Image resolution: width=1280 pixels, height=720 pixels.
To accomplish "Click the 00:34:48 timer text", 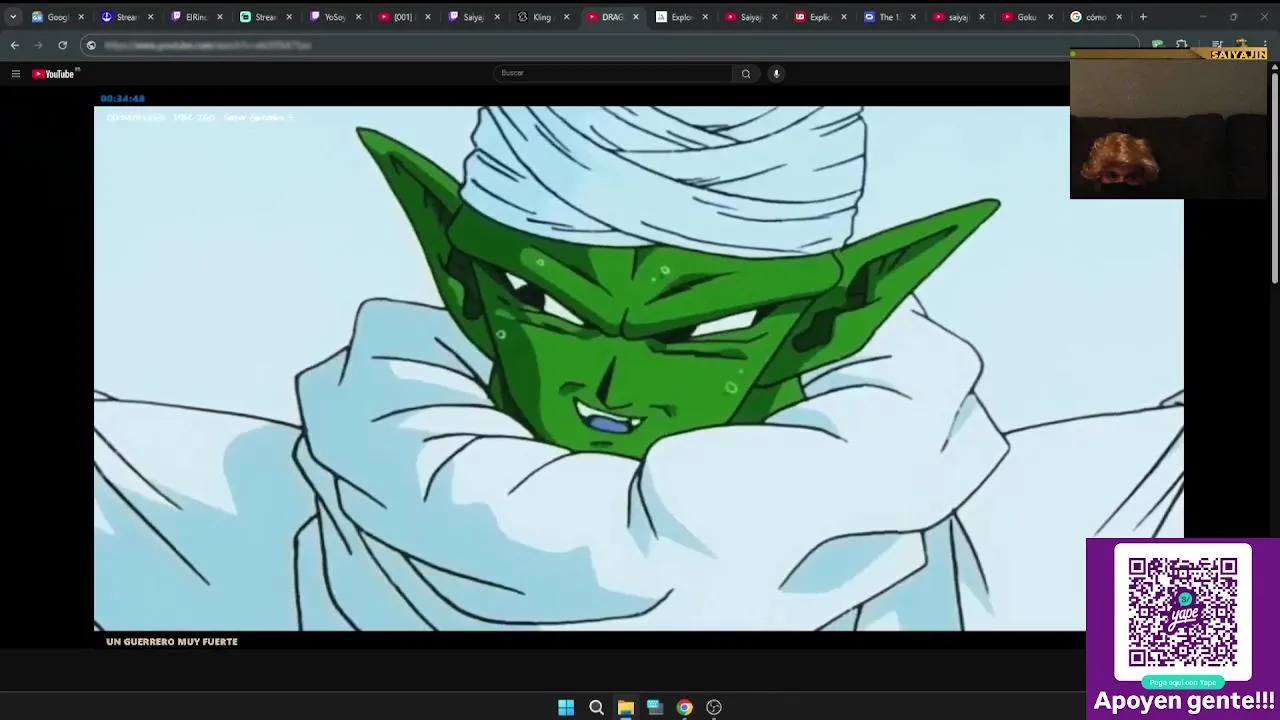I will coord(122,98).
